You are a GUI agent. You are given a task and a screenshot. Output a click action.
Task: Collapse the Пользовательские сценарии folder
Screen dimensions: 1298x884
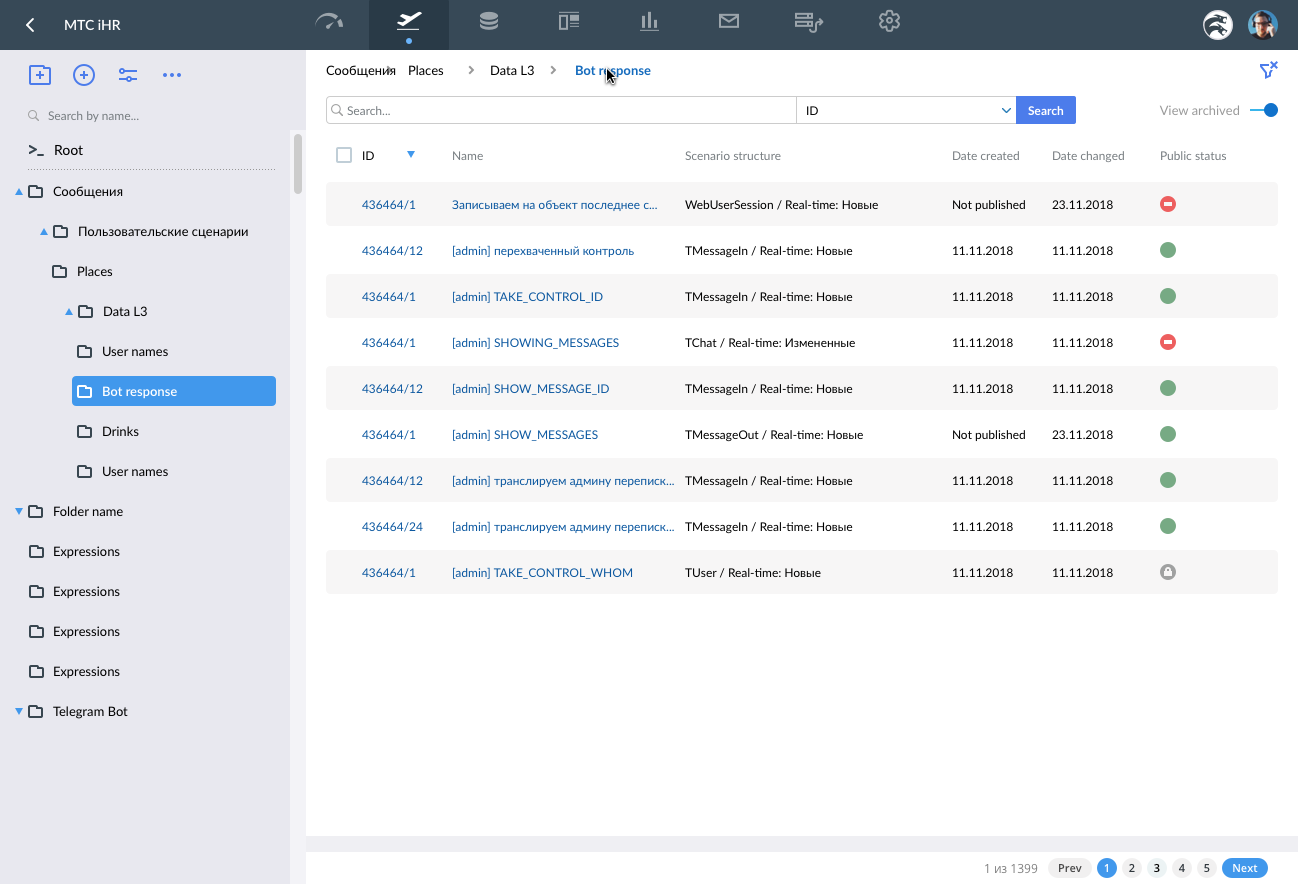click(x=44, y=231)
